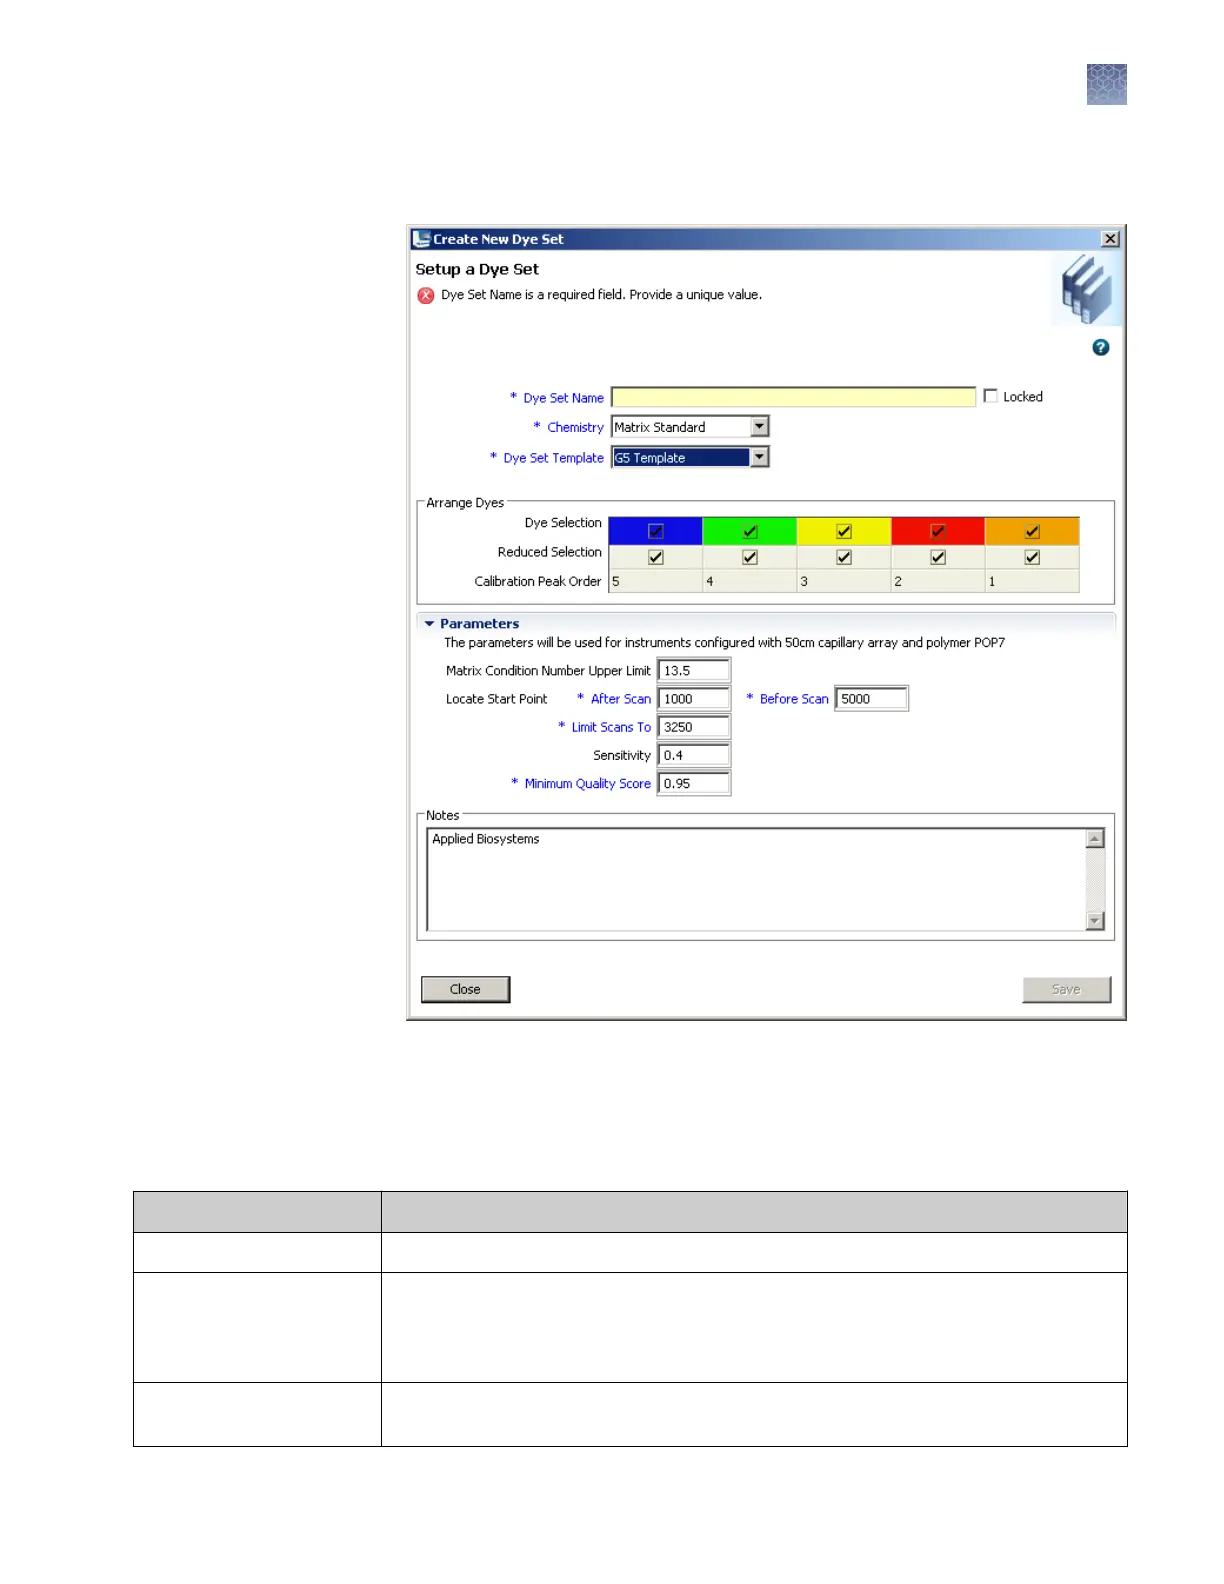Click the Locate Start Point label
The image size is (1224, 1584).
tap(496, 699)
